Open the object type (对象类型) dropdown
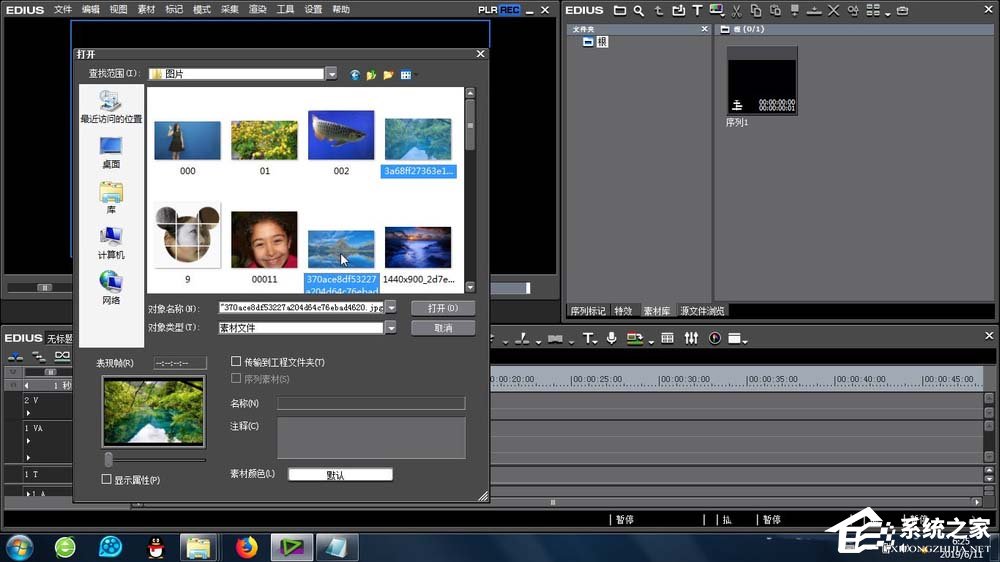Image resolution: width=1000 pixels, height=562 pixels. tap(391, 328)
